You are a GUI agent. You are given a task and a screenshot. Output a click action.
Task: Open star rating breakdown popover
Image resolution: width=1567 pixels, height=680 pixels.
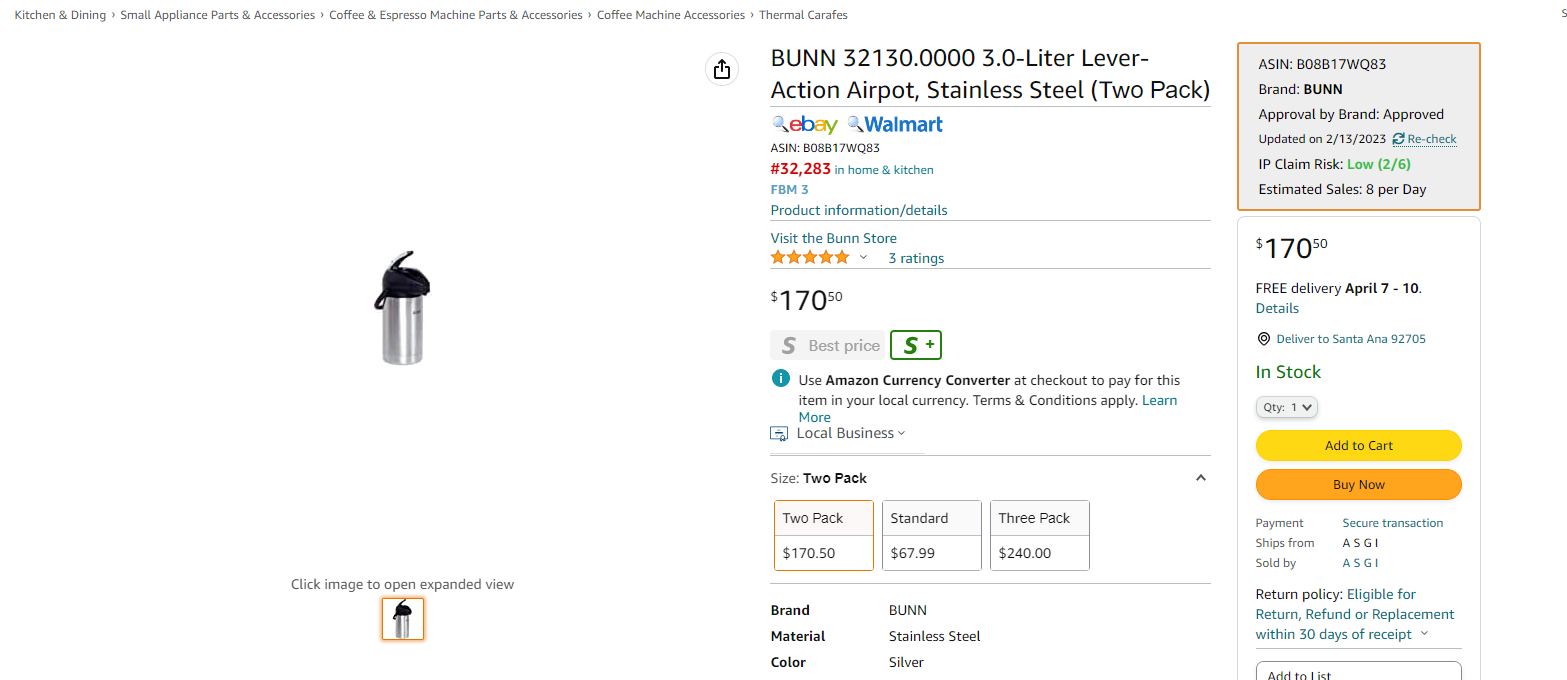(x=863, y=257)
